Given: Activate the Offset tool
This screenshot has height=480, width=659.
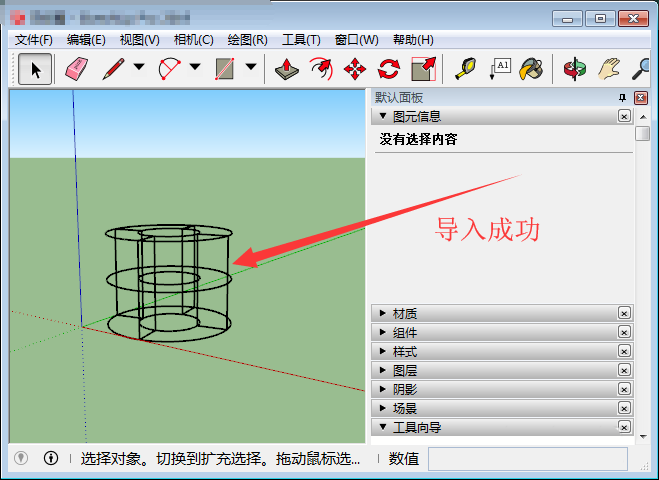Looking at the screenshot, I should pyautogui.click(x=321, y=69).
